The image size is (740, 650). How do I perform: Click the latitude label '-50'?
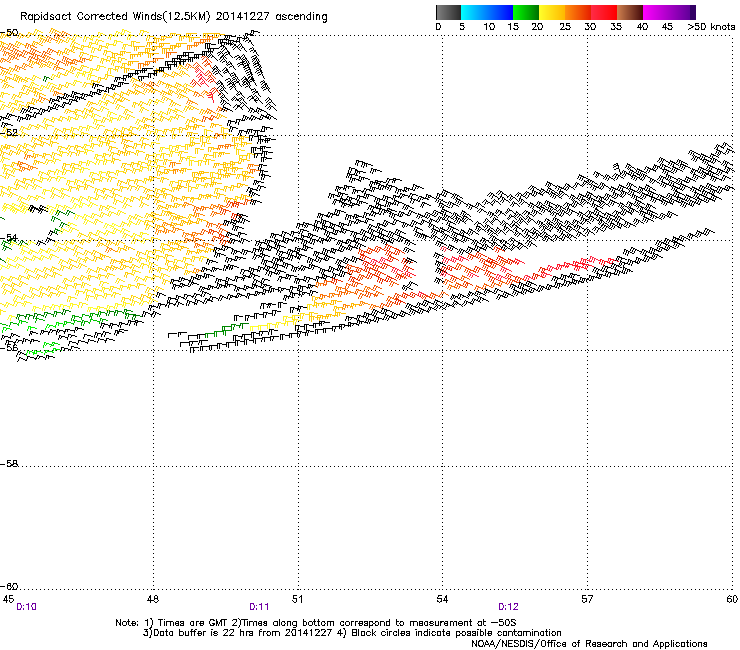(9, 33)
